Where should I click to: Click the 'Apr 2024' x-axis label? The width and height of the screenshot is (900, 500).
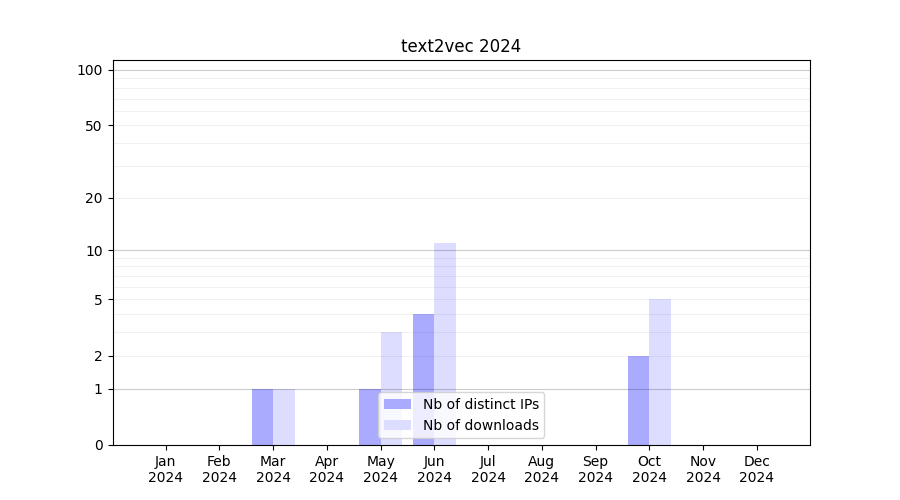(x=327, y=469)
